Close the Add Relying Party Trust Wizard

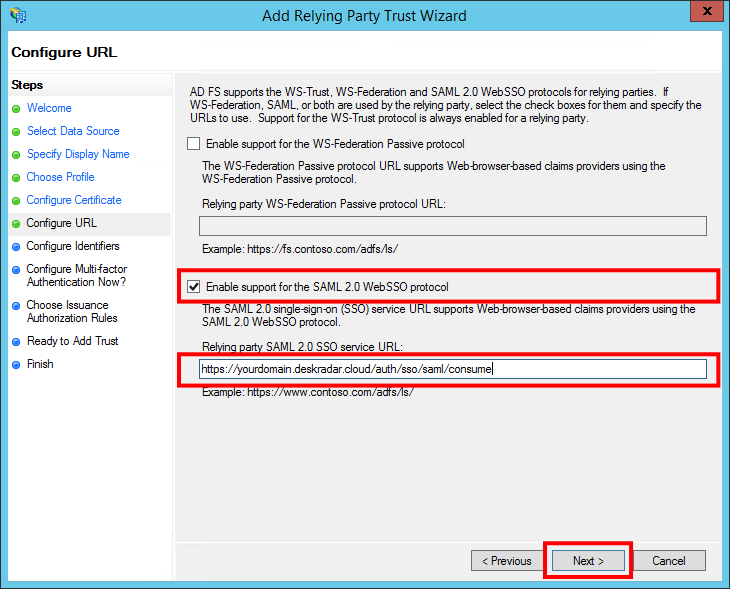707,11
